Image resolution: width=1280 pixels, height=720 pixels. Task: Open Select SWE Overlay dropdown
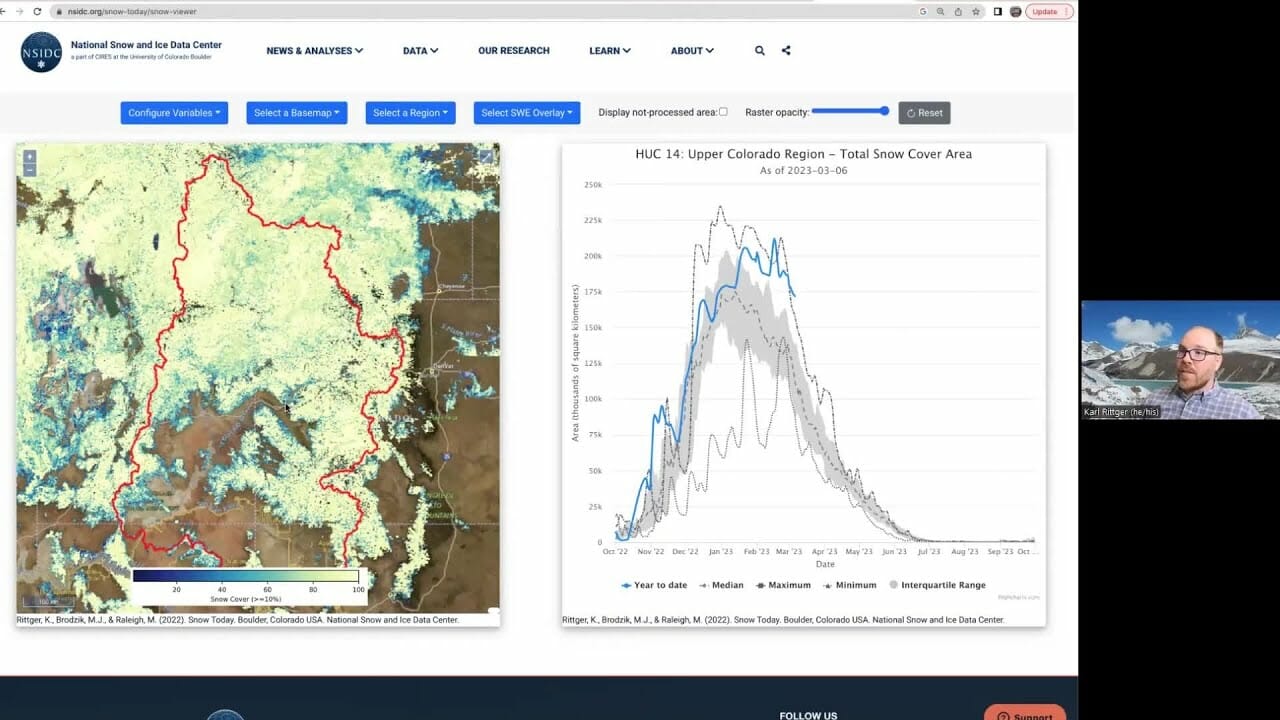tap(527, 113)
